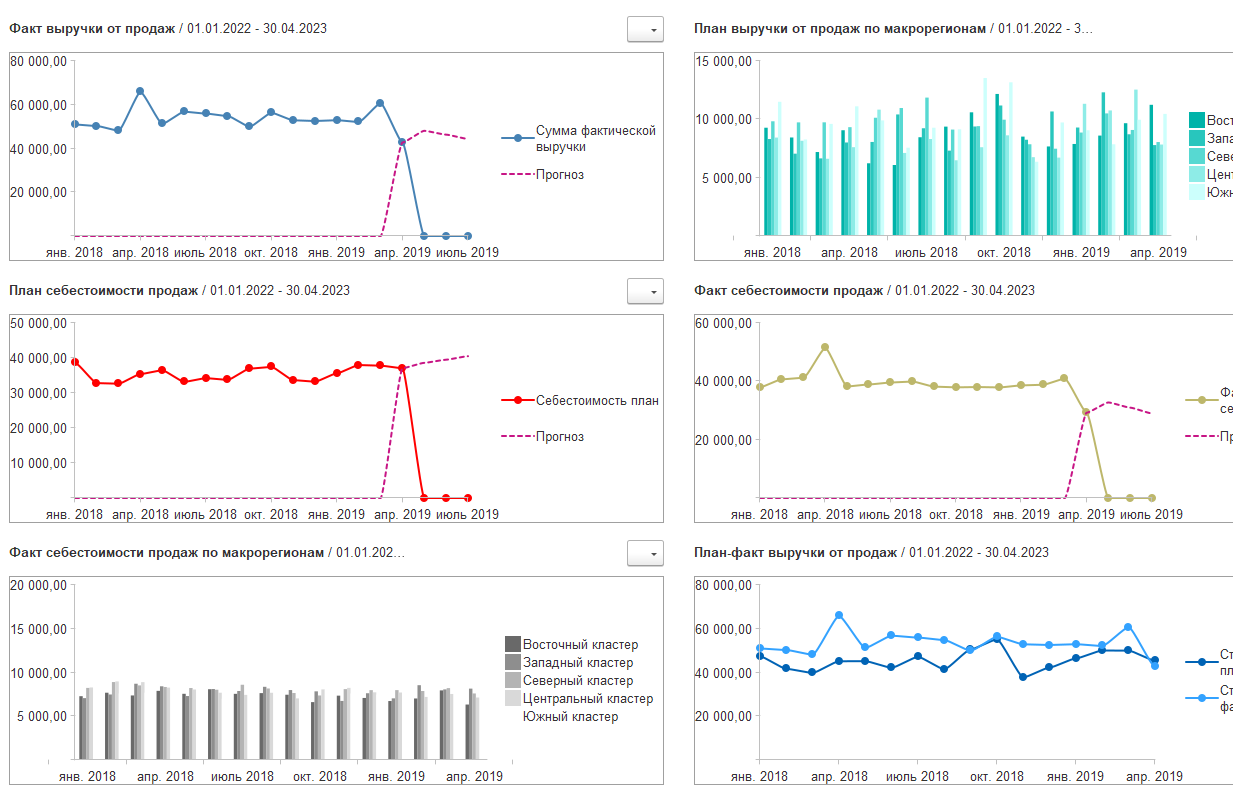Click the highest blue data point in Факт выручки от продаж chart

[140, 91]
